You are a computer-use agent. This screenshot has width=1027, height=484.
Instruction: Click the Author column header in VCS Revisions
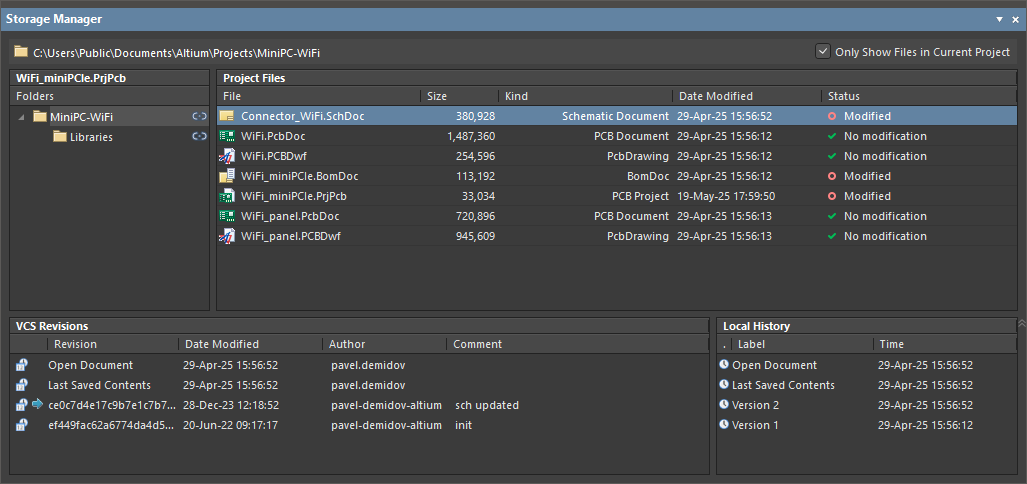(x=348, y=344)
